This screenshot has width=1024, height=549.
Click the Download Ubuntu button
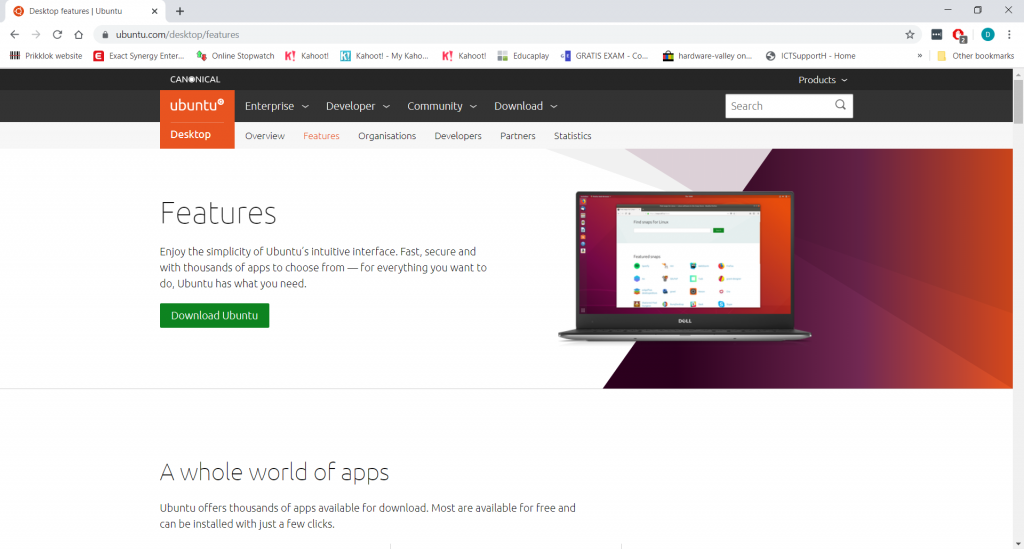click(x=214, y=315)
